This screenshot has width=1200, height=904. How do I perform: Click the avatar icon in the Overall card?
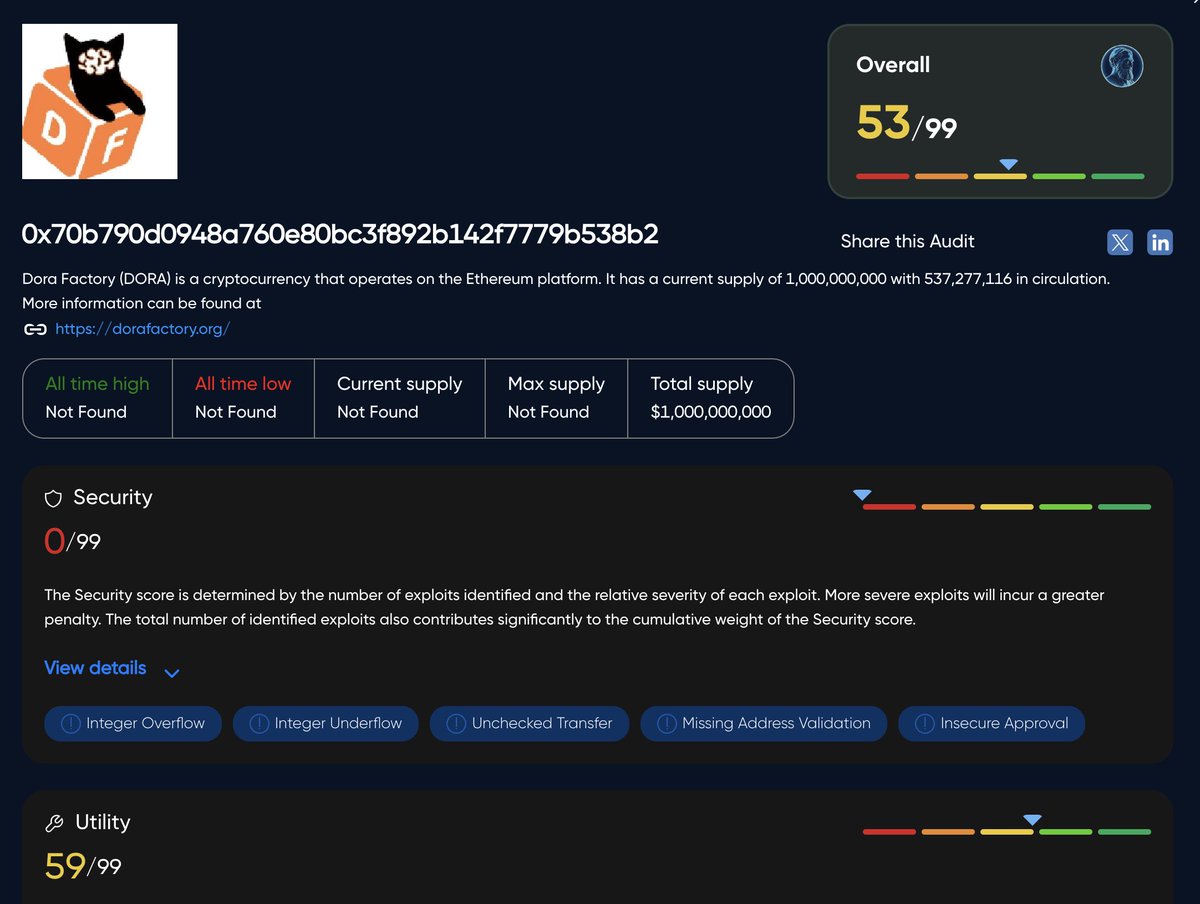click(1122, 66)
